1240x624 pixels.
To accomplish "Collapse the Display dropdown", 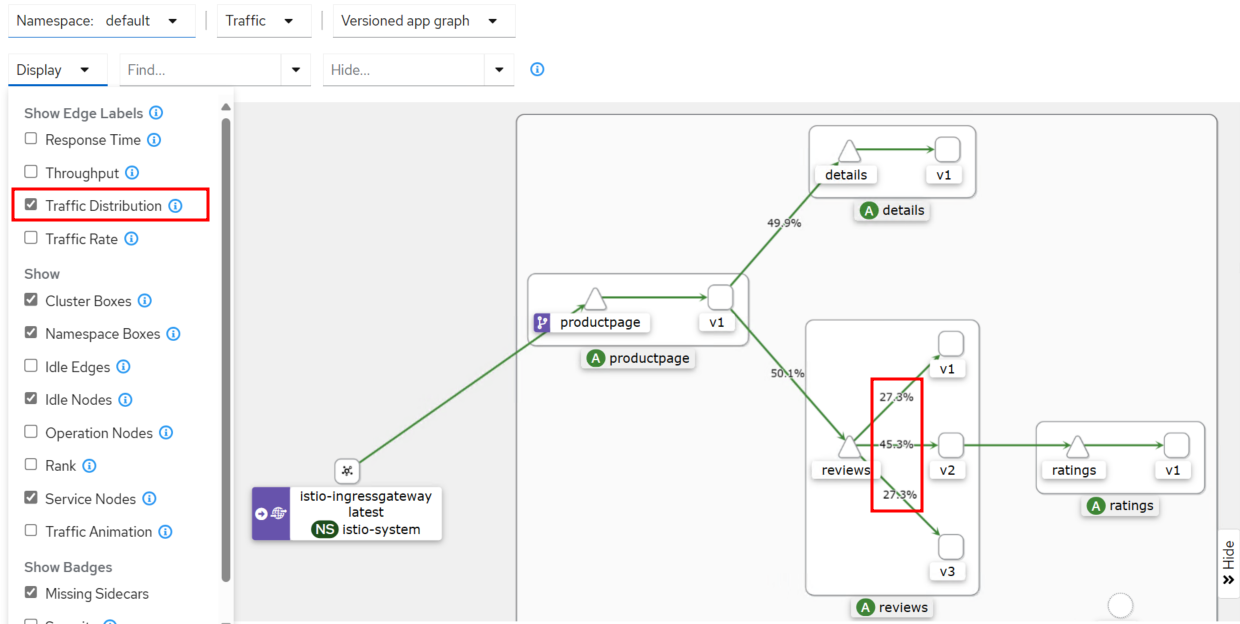I will pos(58,70).
